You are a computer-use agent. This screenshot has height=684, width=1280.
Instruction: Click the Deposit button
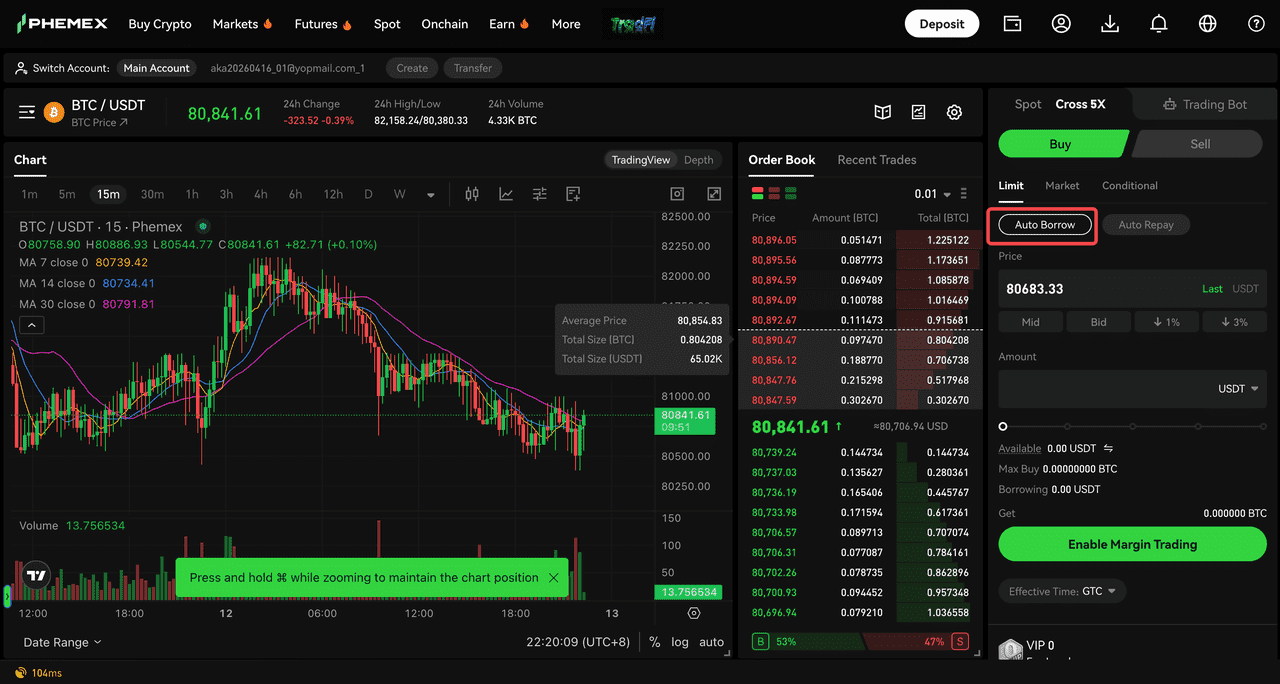click(942, 24)
